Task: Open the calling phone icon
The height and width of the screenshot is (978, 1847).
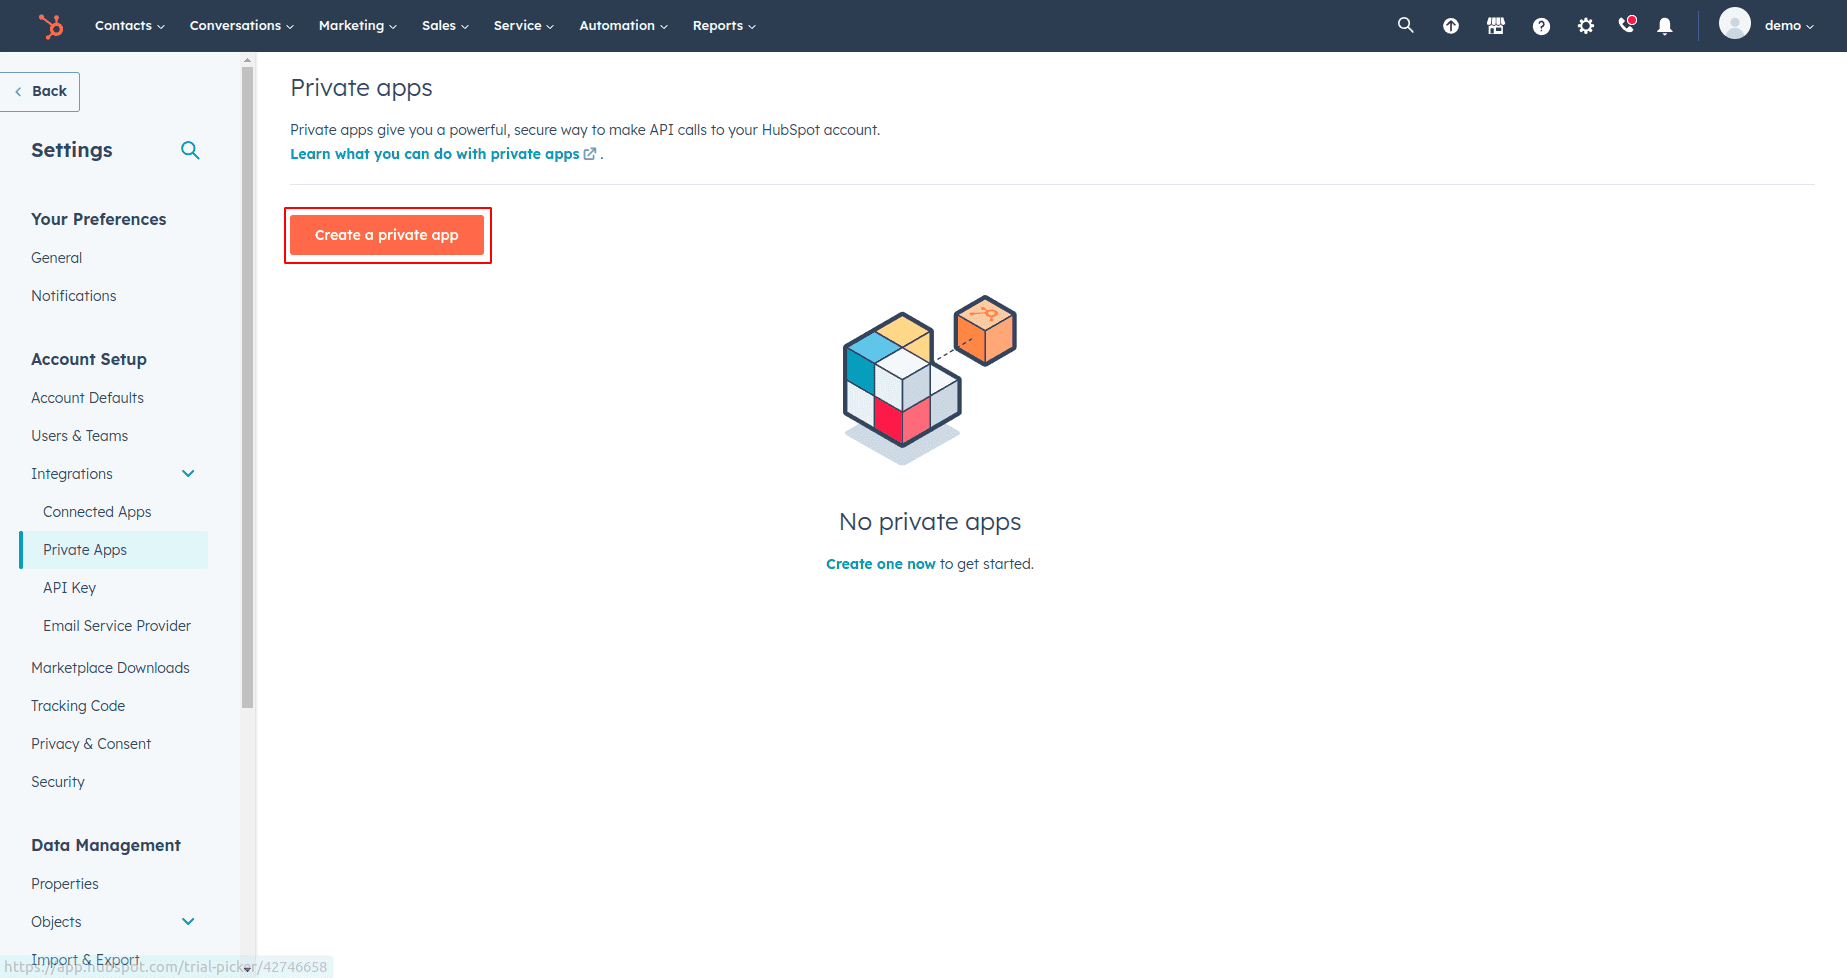Action: 1627,25
